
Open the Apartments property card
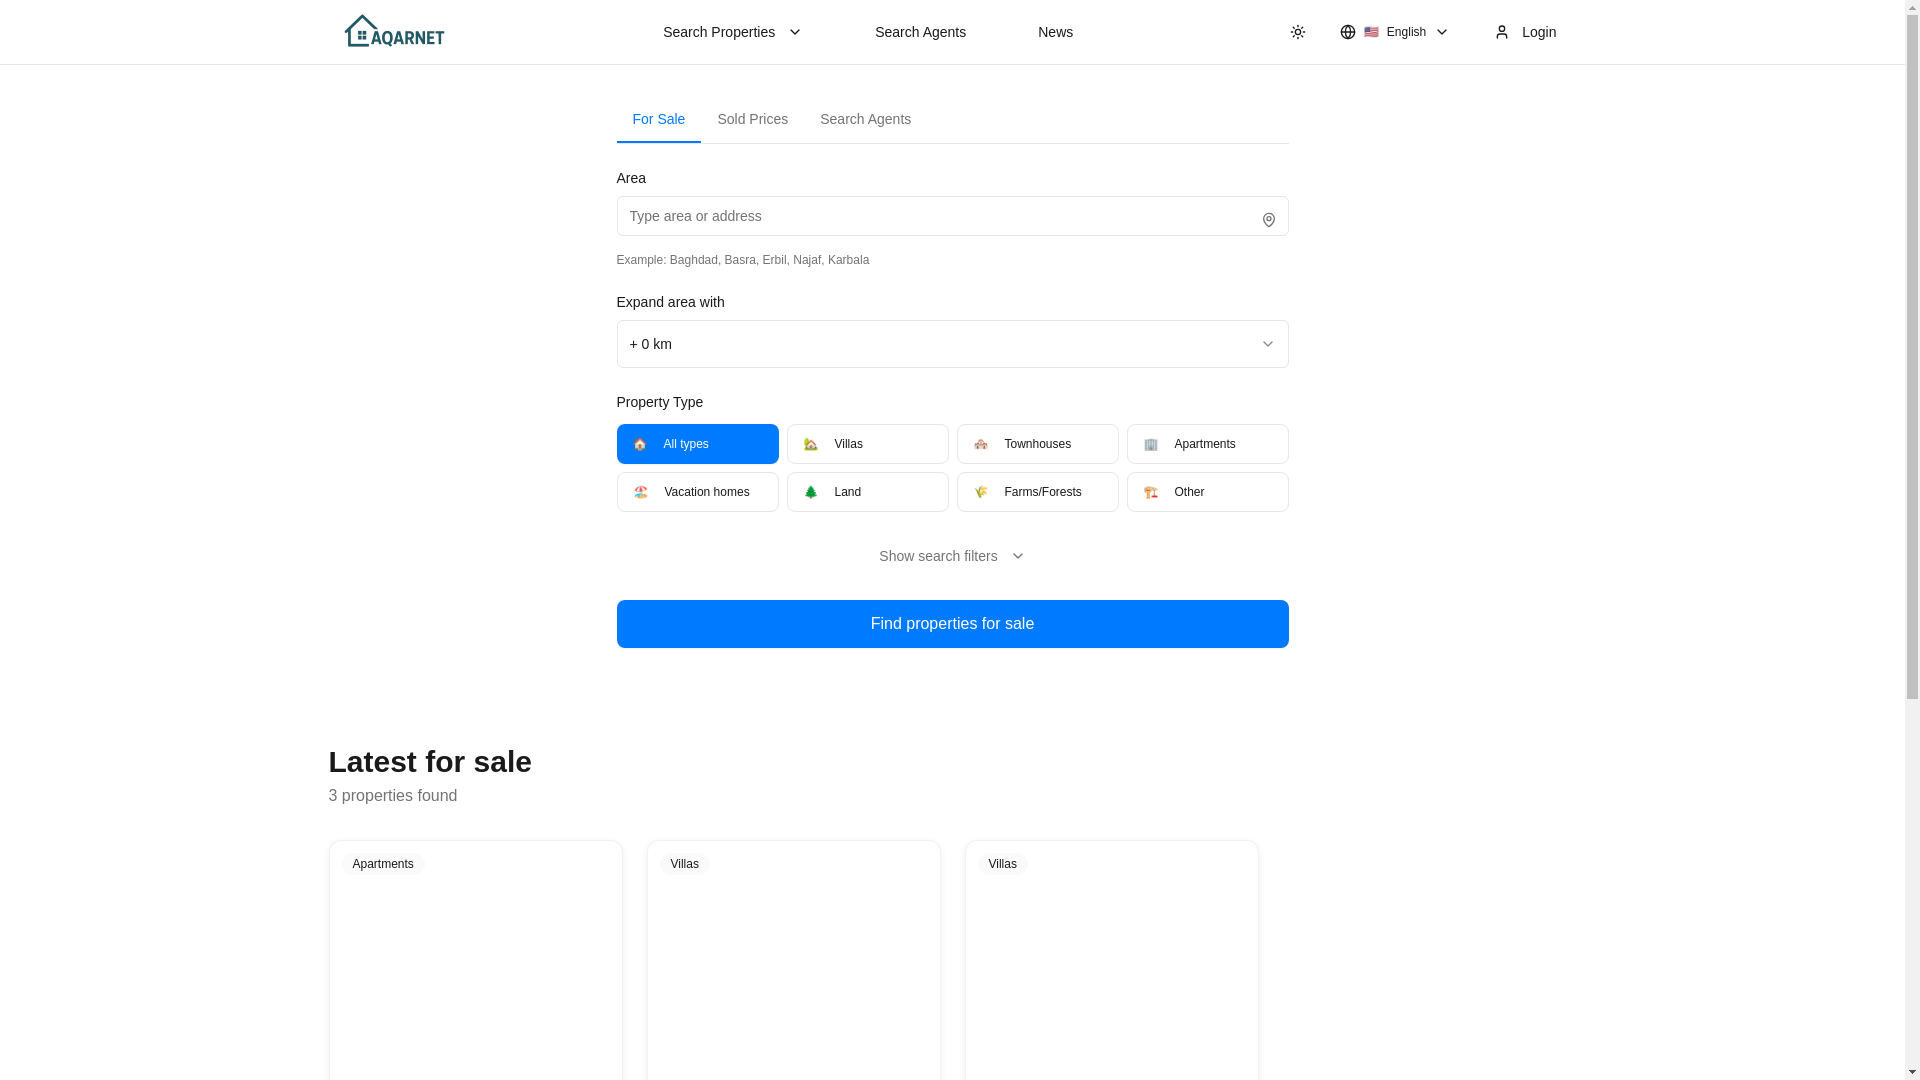click(x=475, y=960)
